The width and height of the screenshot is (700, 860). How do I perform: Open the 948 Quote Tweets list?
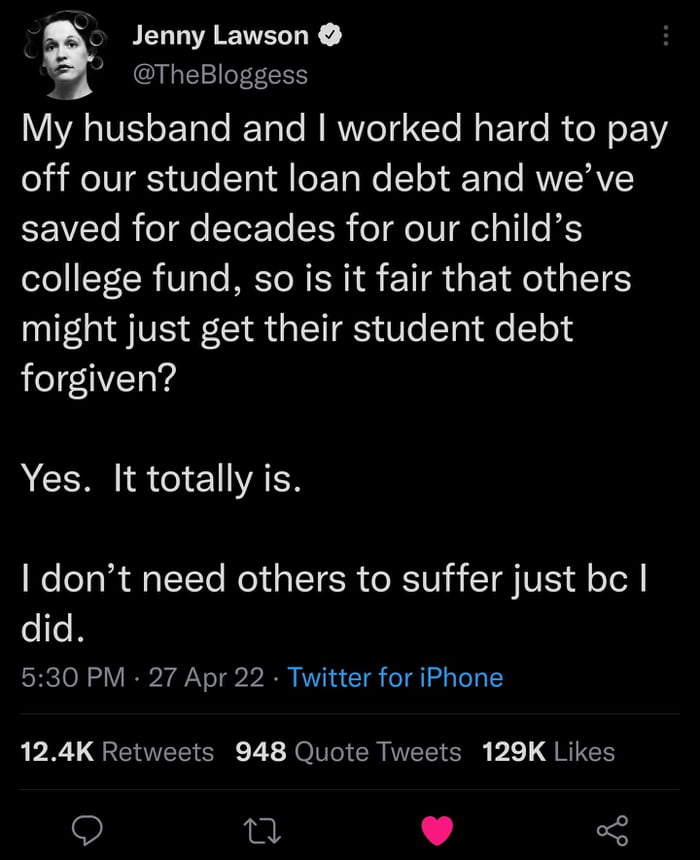tap(348, 751)
